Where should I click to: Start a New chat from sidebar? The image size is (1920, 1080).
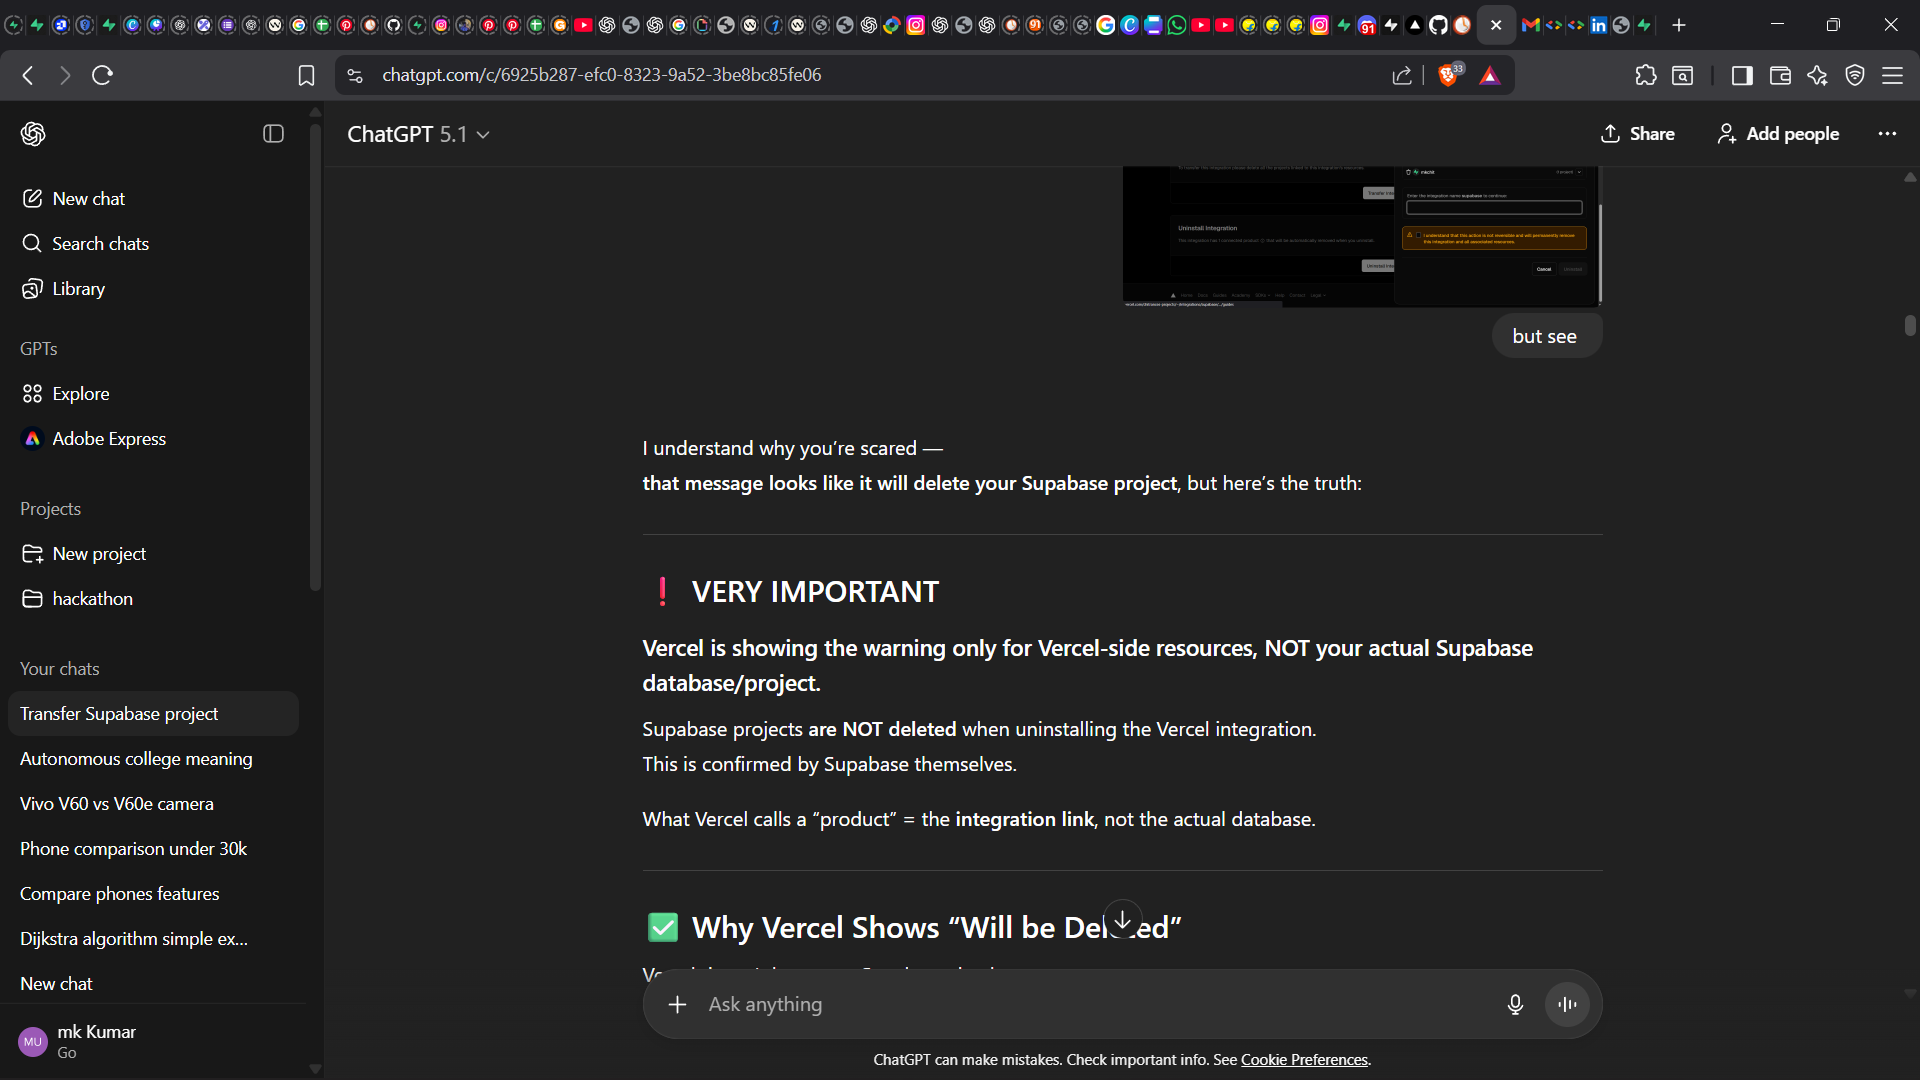pos(88,198)
